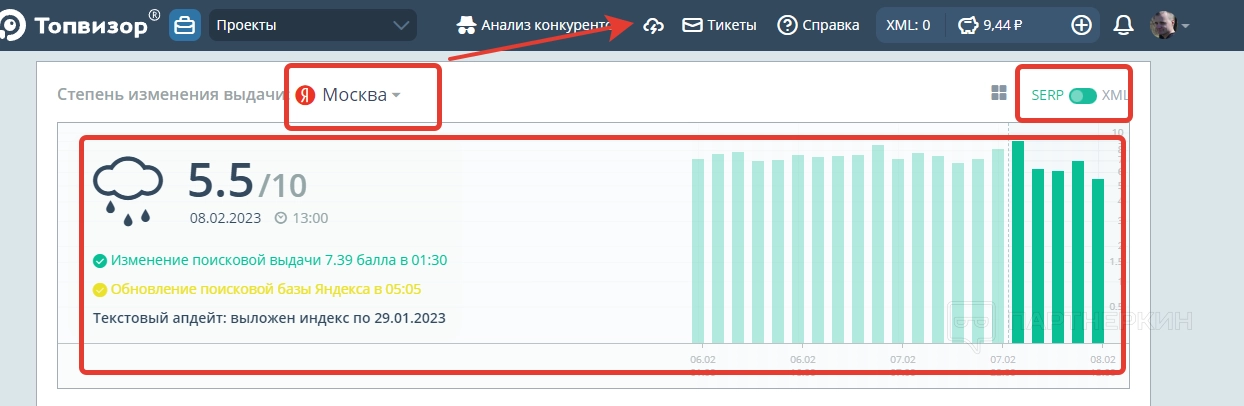
Task: Expand the Проекты dropdown
Action: (313, 25)
